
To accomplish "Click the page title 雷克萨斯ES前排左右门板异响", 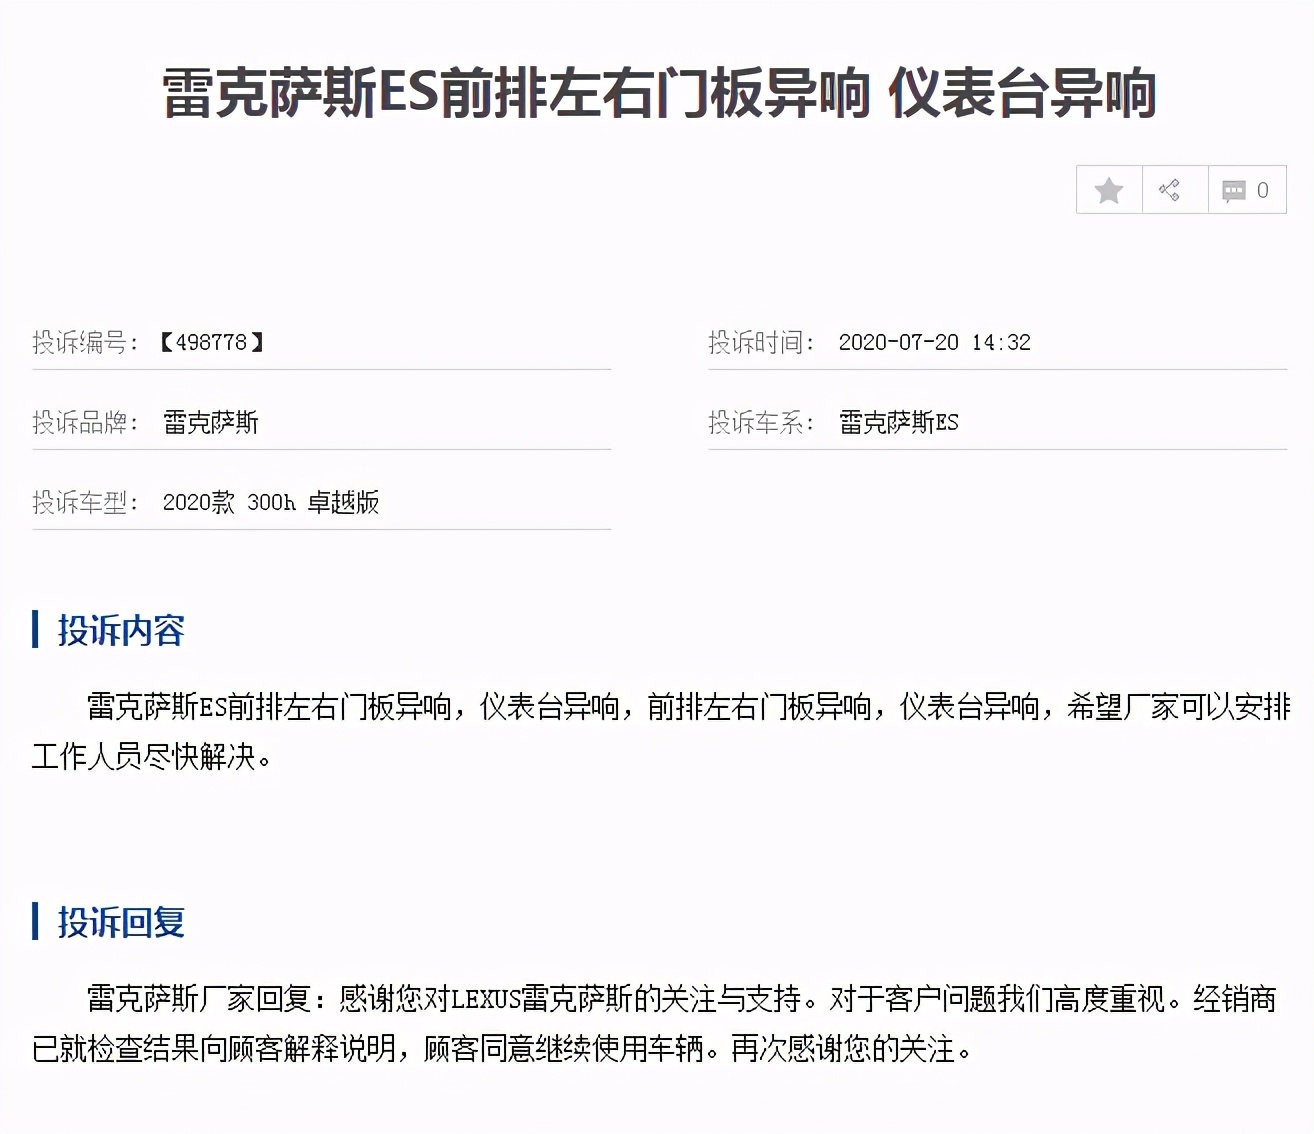I will pyautogui.click(x=517, y=94).
